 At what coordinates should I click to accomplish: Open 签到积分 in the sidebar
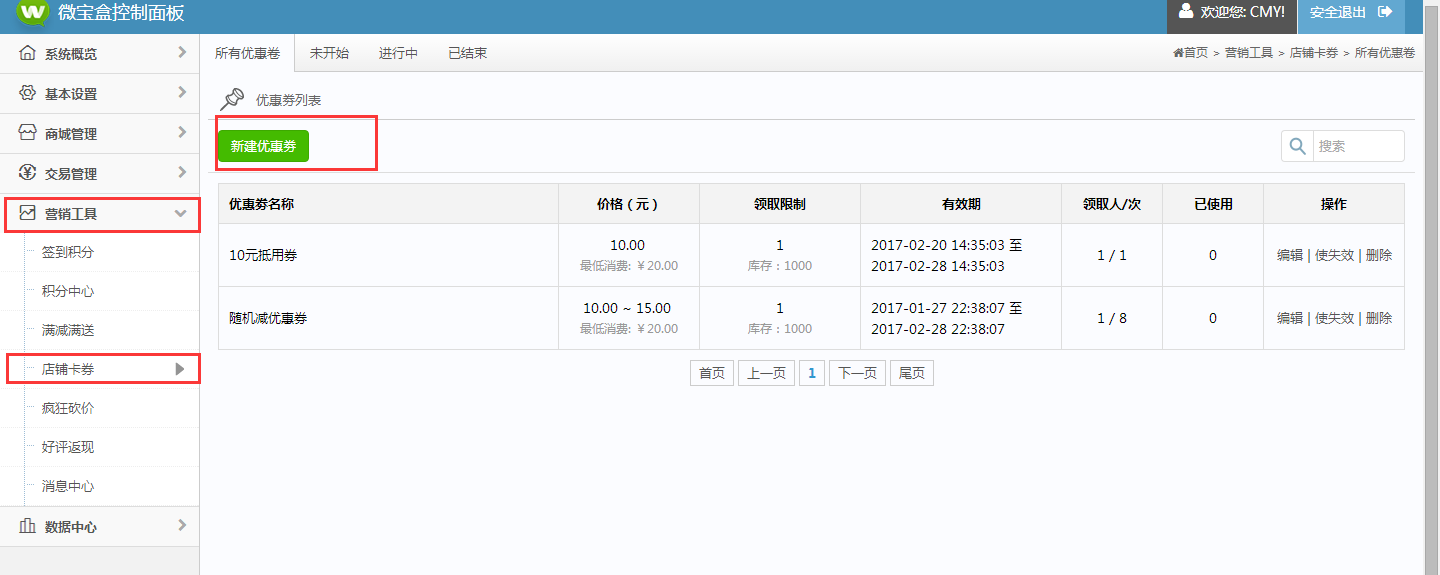pos(68,252)
